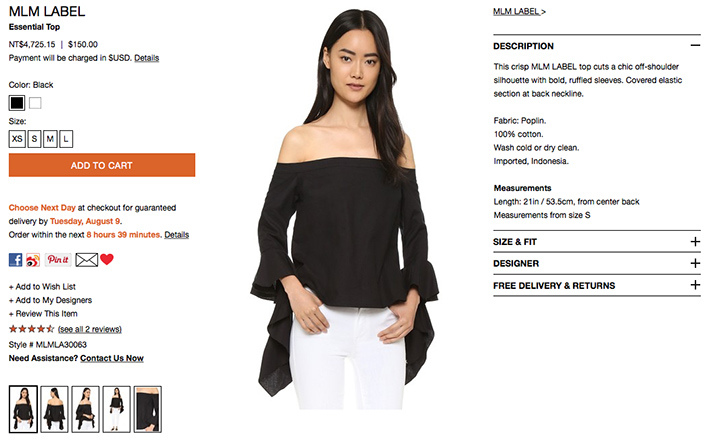This screenshot has height=440, width=709.
Task: Click Add to Cart button
Action: 102,165
